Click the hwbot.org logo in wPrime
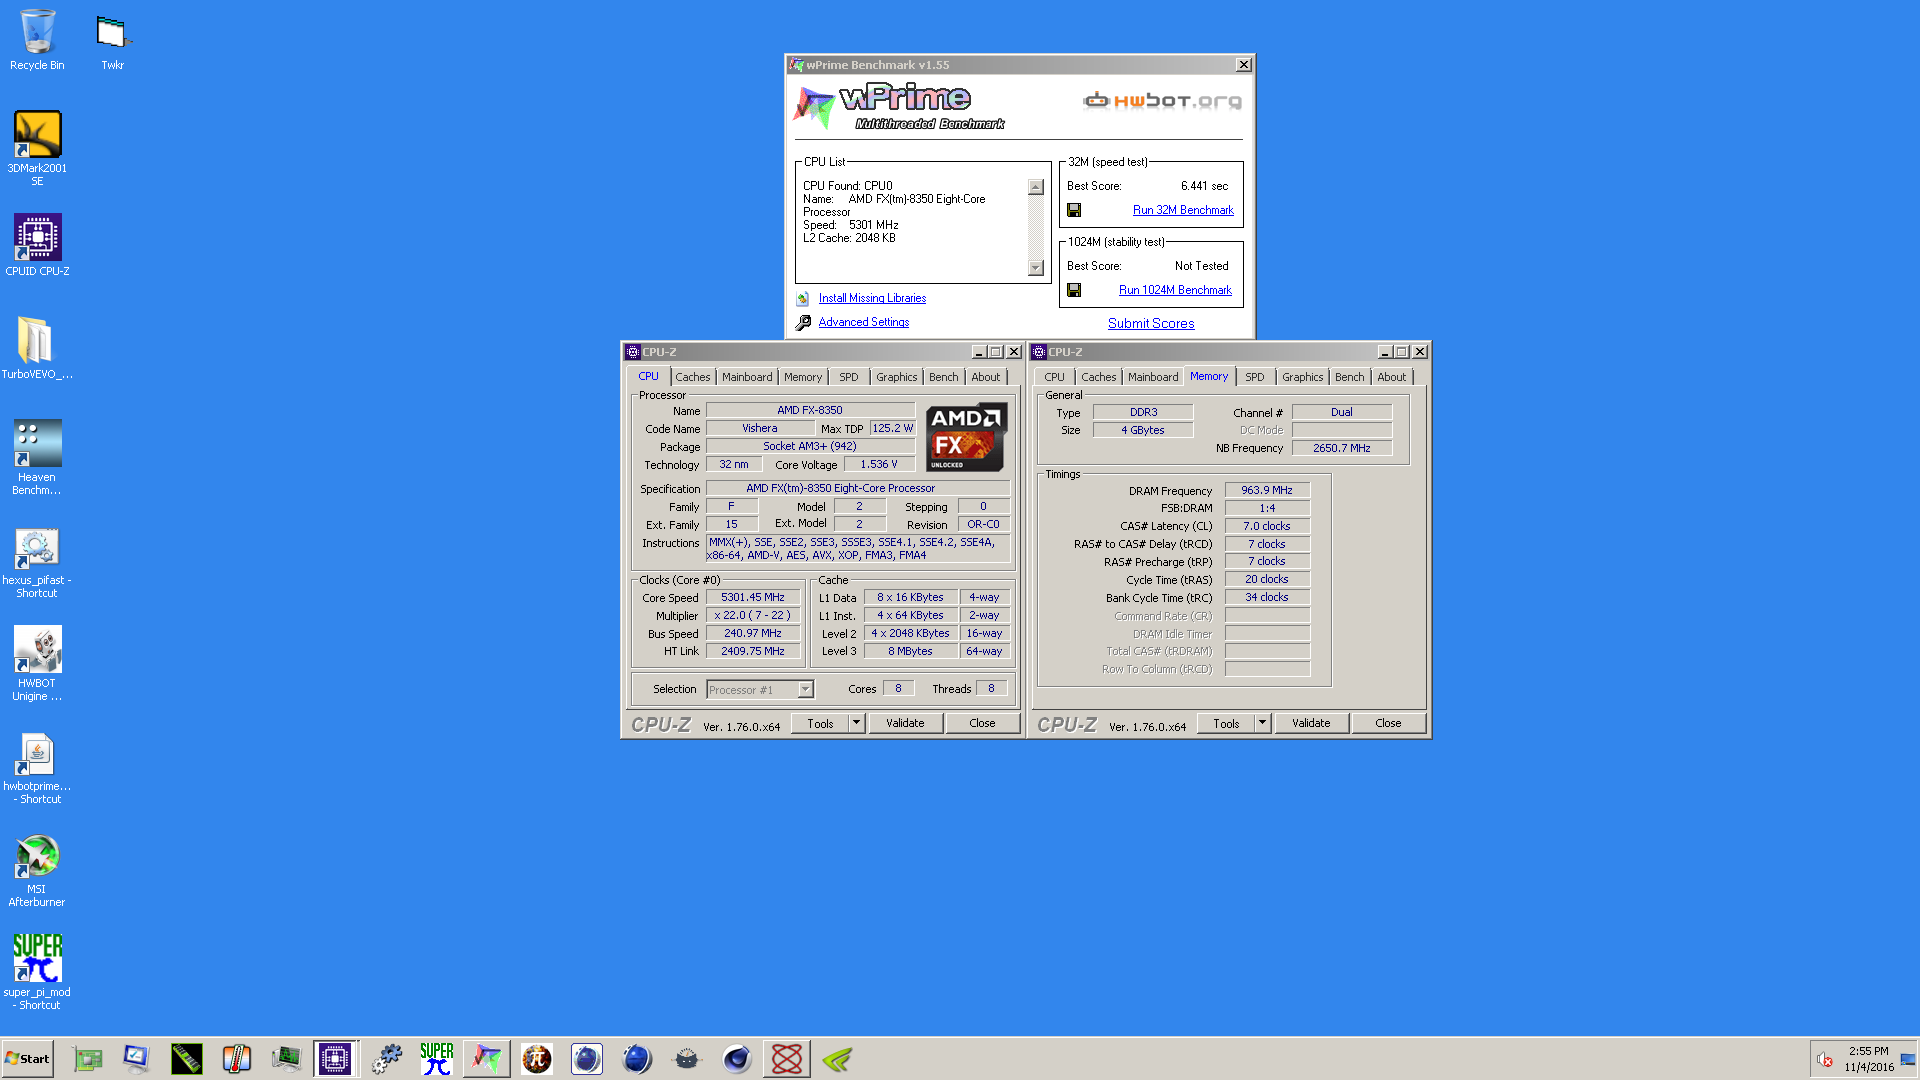This screenshot has height=1080, width=1920. (1163, 100)
